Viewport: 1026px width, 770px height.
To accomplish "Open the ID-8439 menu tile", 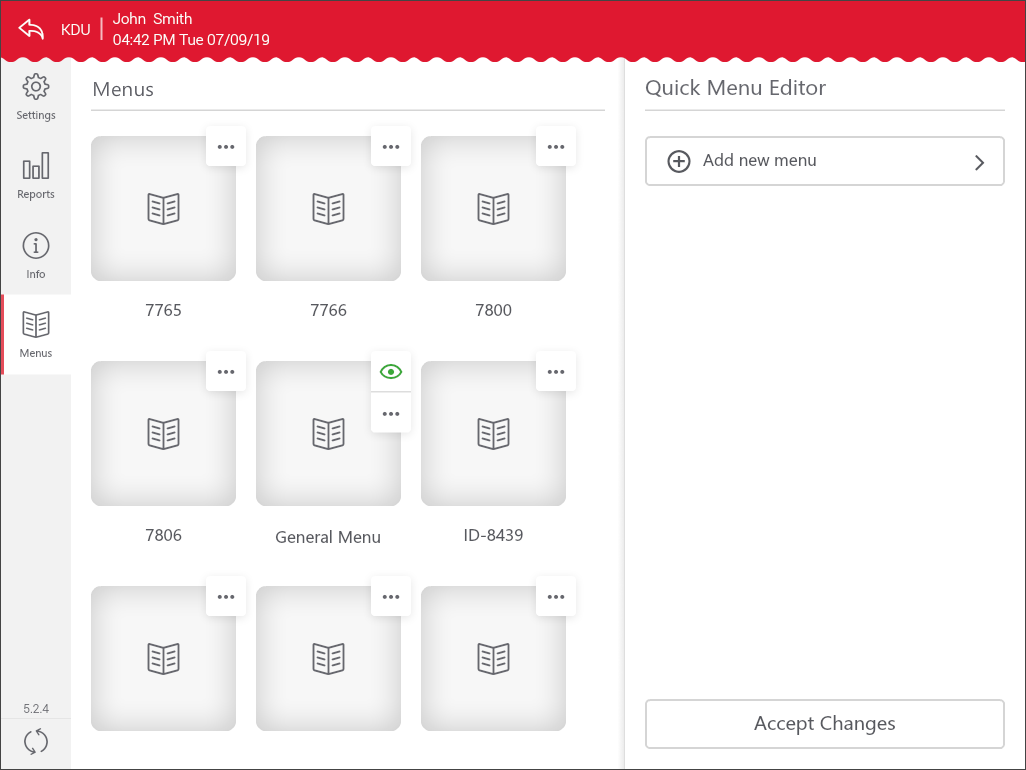I will [493, 434].
